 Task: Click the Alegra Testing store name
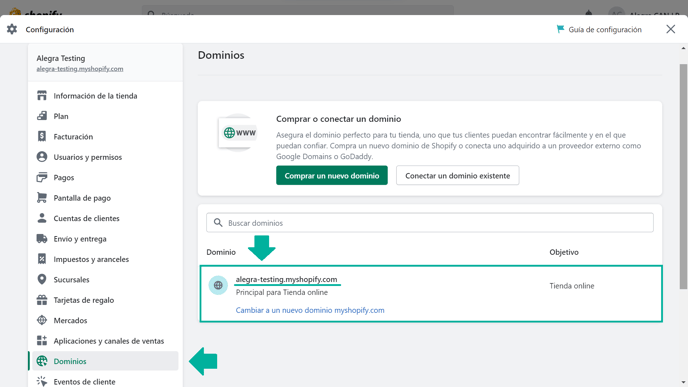tap(61, 58)
